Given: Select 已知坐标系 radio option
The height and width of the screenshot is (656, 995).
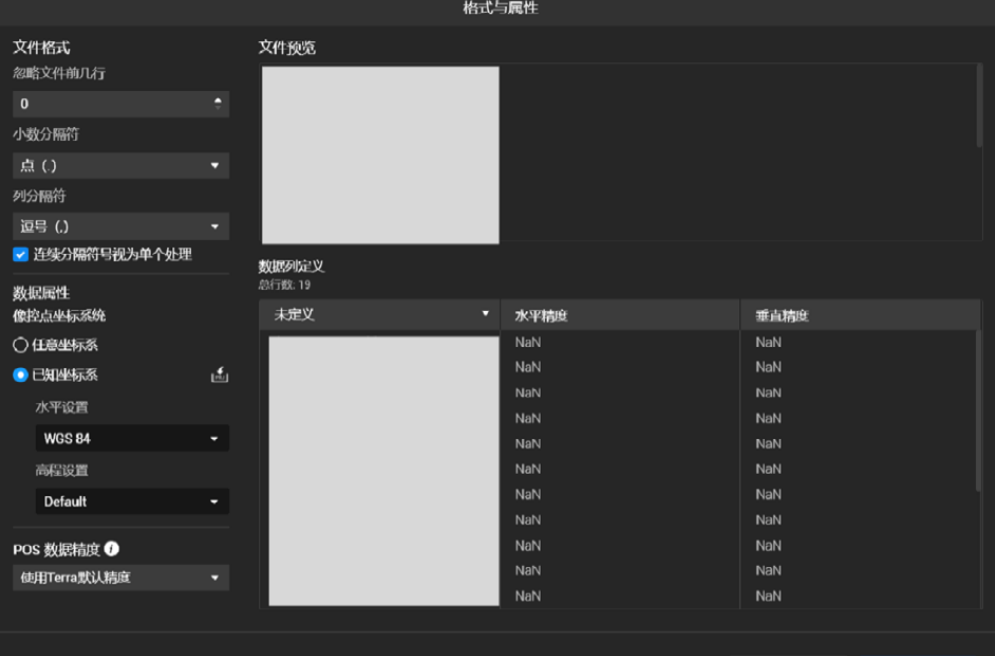Looking at the screenshot, I should coord(20,375).
